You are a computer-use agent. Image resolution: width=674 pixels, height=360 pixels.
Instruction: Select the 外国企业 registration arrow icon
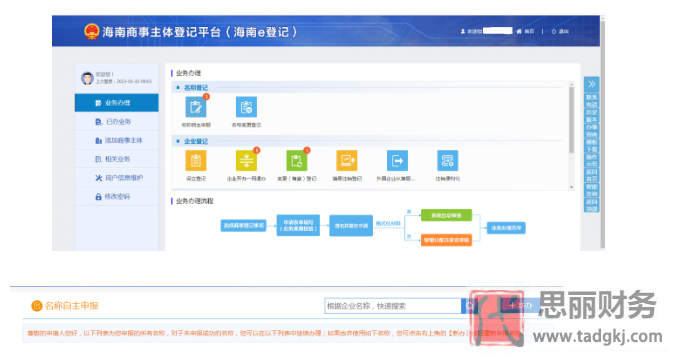(397, 161)
